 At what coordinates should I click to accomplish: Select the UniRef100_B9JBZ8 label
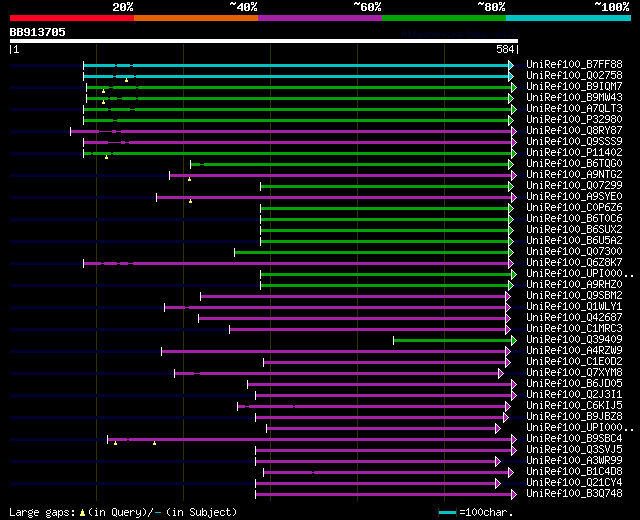[x=574, y=417]
